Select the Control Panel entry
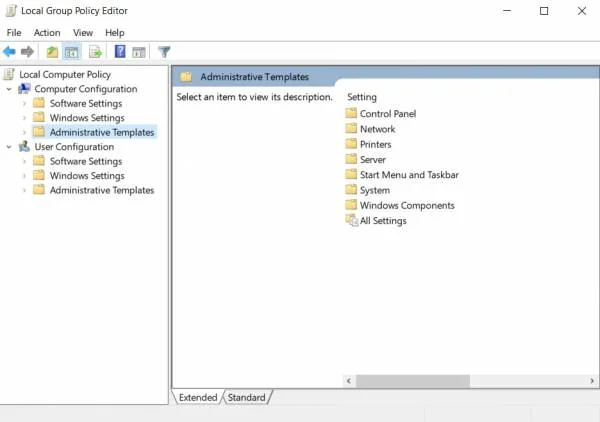The image size is (600, 422). pyautogui.click(x=388, y=114)
